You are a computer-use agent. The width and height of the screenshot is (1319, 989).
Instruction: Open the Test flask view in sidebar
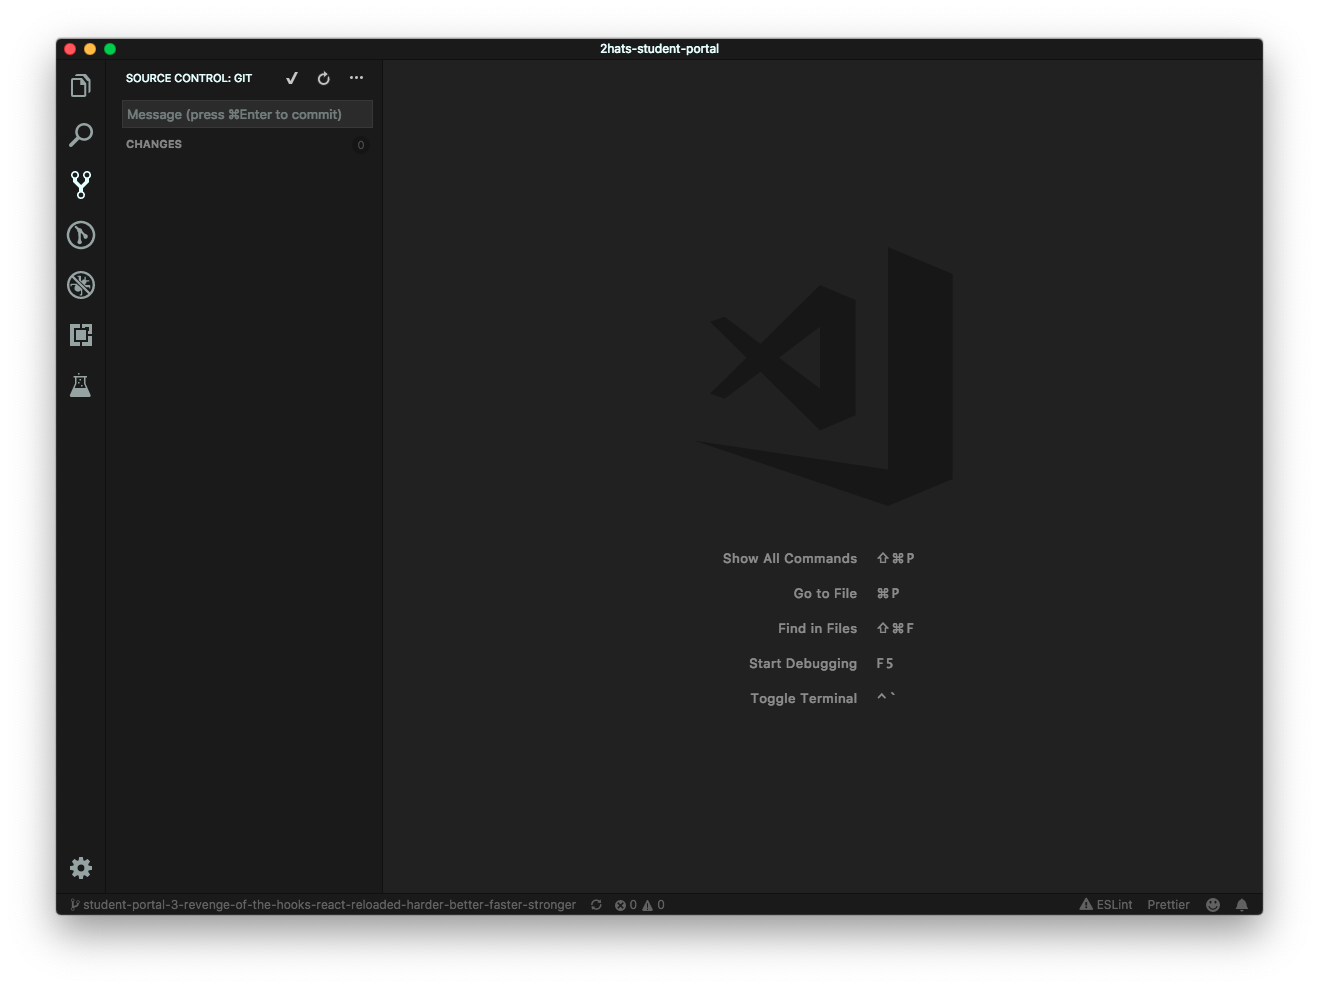click(x=80, y=385)
